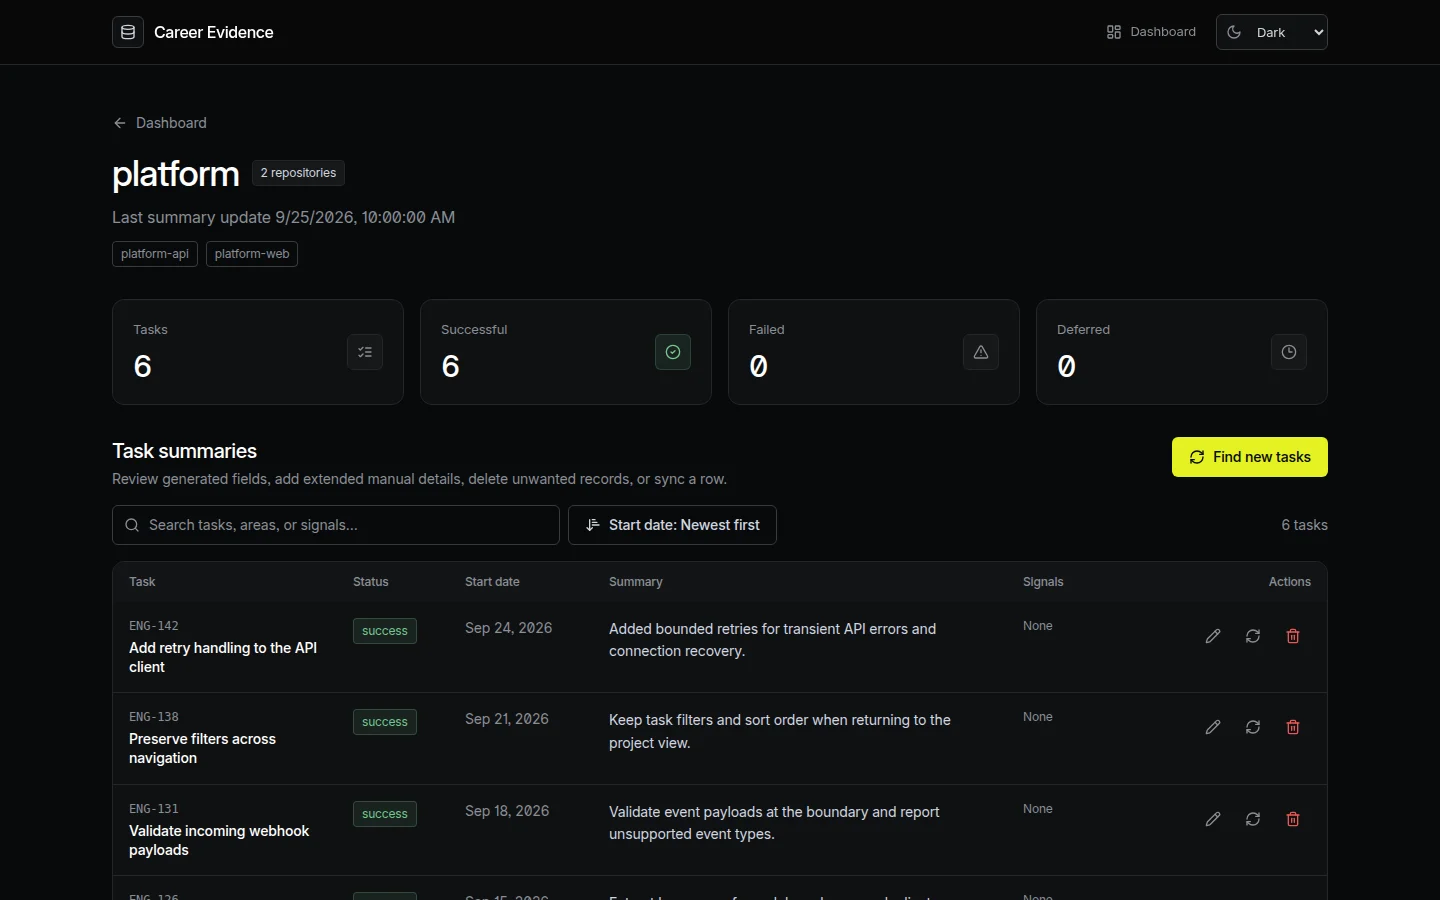Delete the ENG-142 task row
This screenshot has width=1440, height=900.
(x=1293, y=636)
